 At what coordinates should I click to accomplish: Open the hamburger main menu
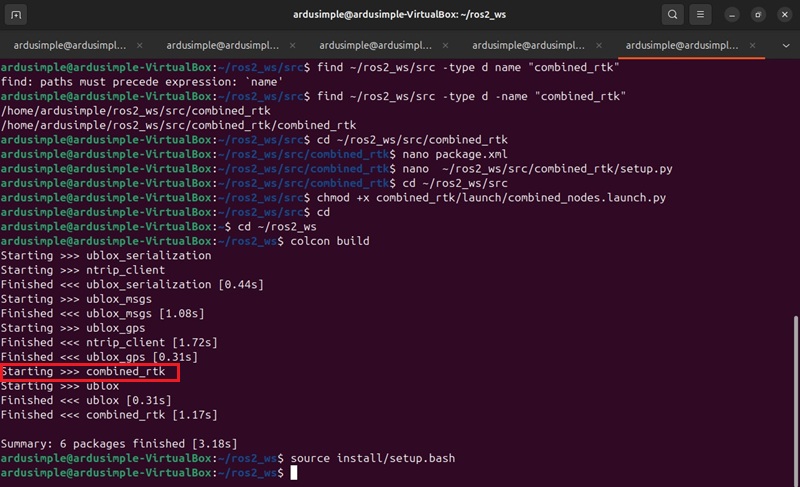coord(702,15)
